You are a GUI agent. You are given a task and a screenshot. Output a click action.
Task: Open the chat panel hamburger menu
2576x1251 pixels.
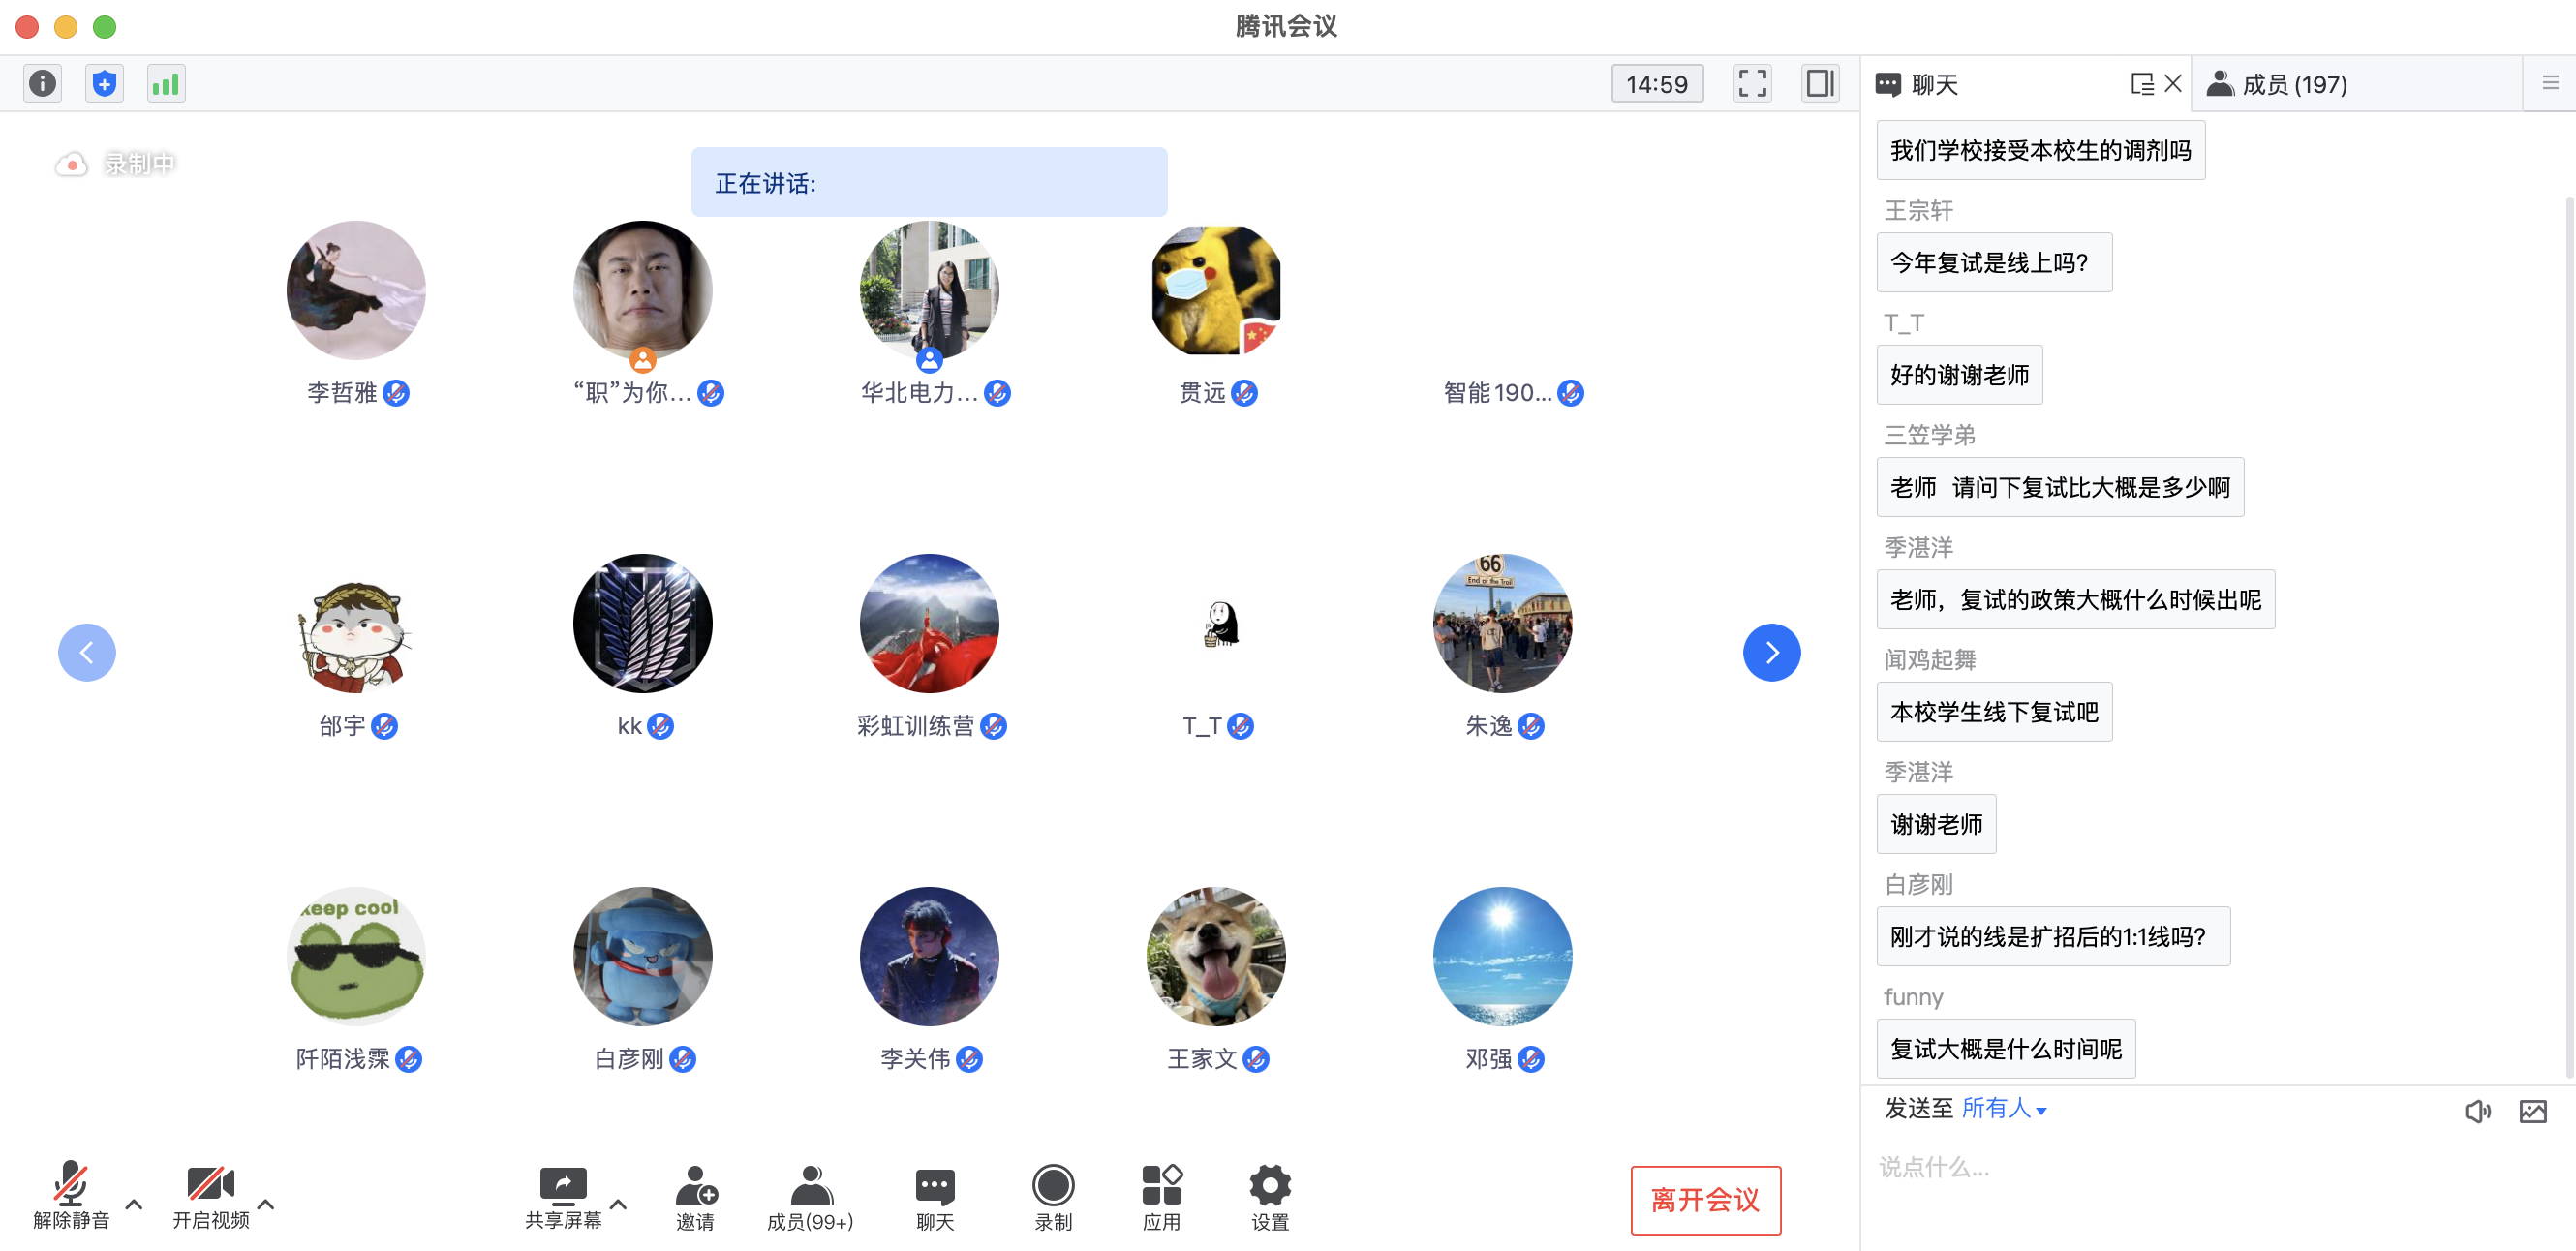click(2549, 83)
